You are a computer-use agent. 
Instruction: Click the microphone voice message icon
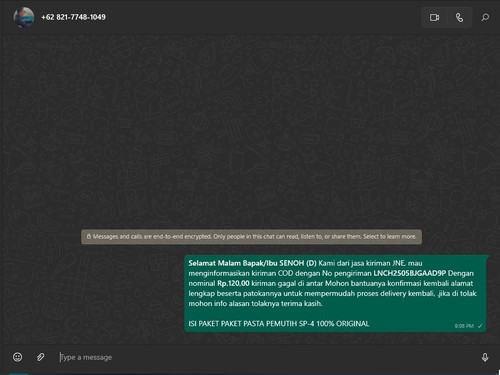point(485,357)
